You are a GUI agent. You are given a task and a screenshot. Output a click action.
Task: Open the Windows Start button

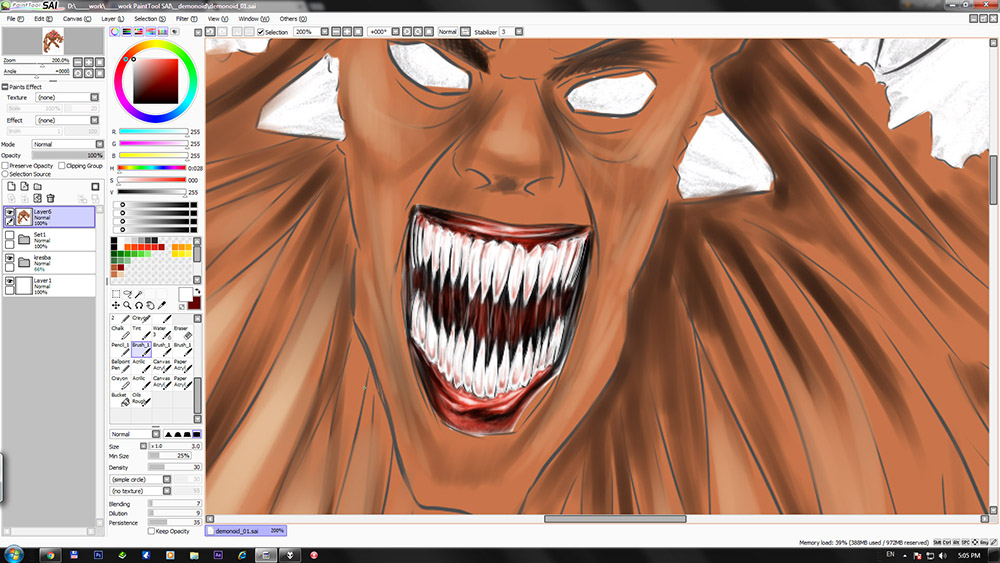[x=13, y=554]
